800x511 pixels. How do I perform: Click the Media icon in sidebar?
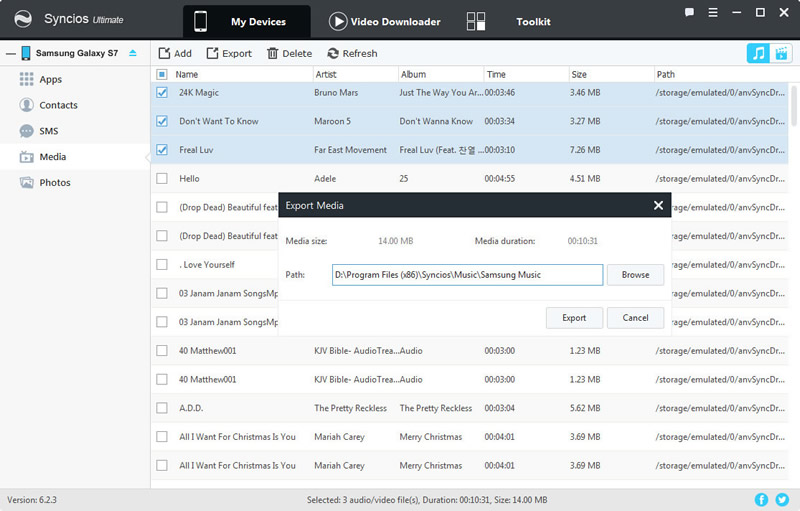click(x=27, y=157)
